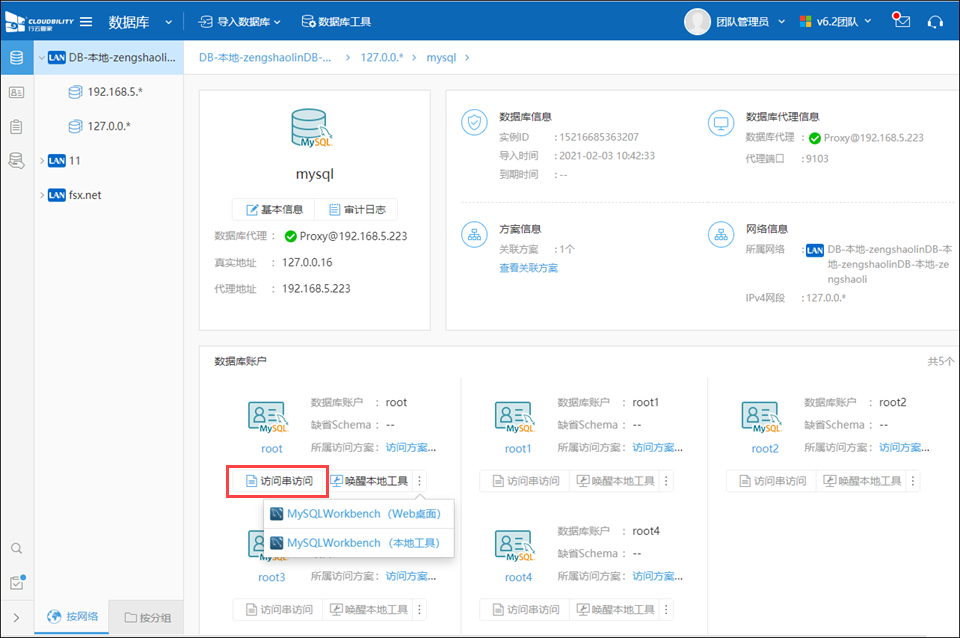Image resolution: width=960 pixels, height=638 pixels.
Task: Switch to the 按分组 tab
Action: [x=147, y=617]
